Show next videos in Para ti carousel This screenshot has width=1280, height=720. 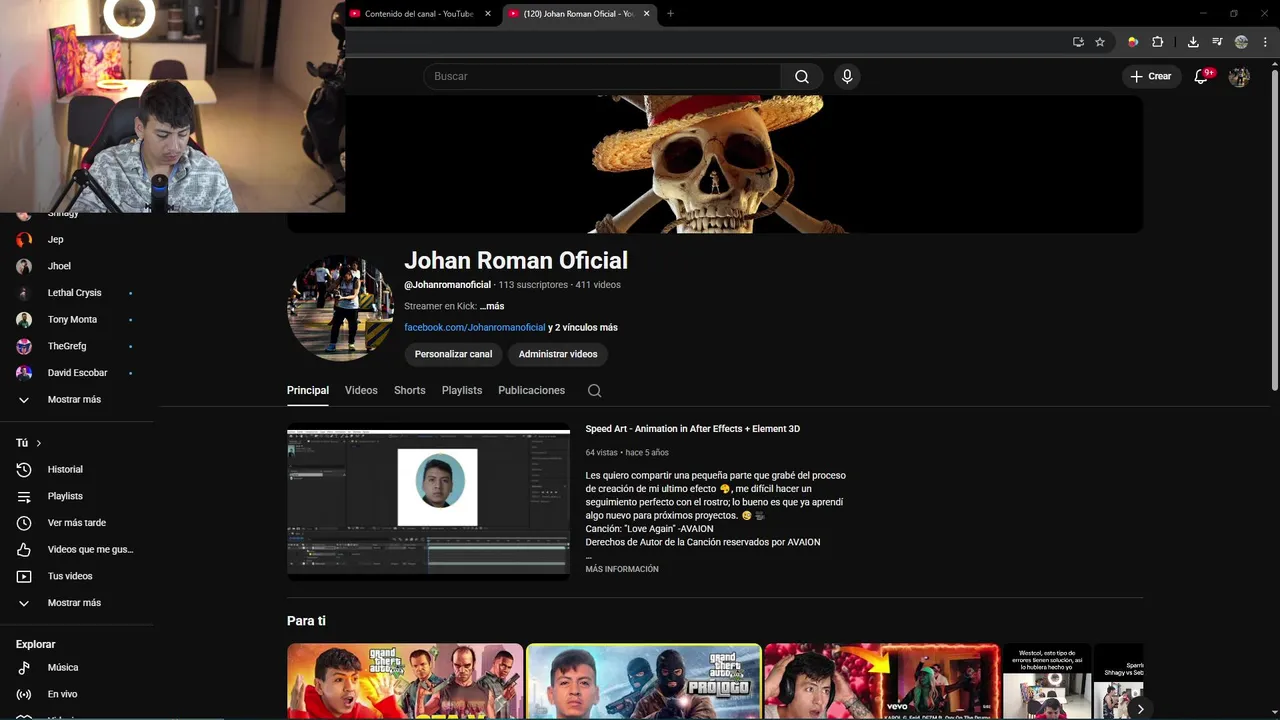(1140, 708)
